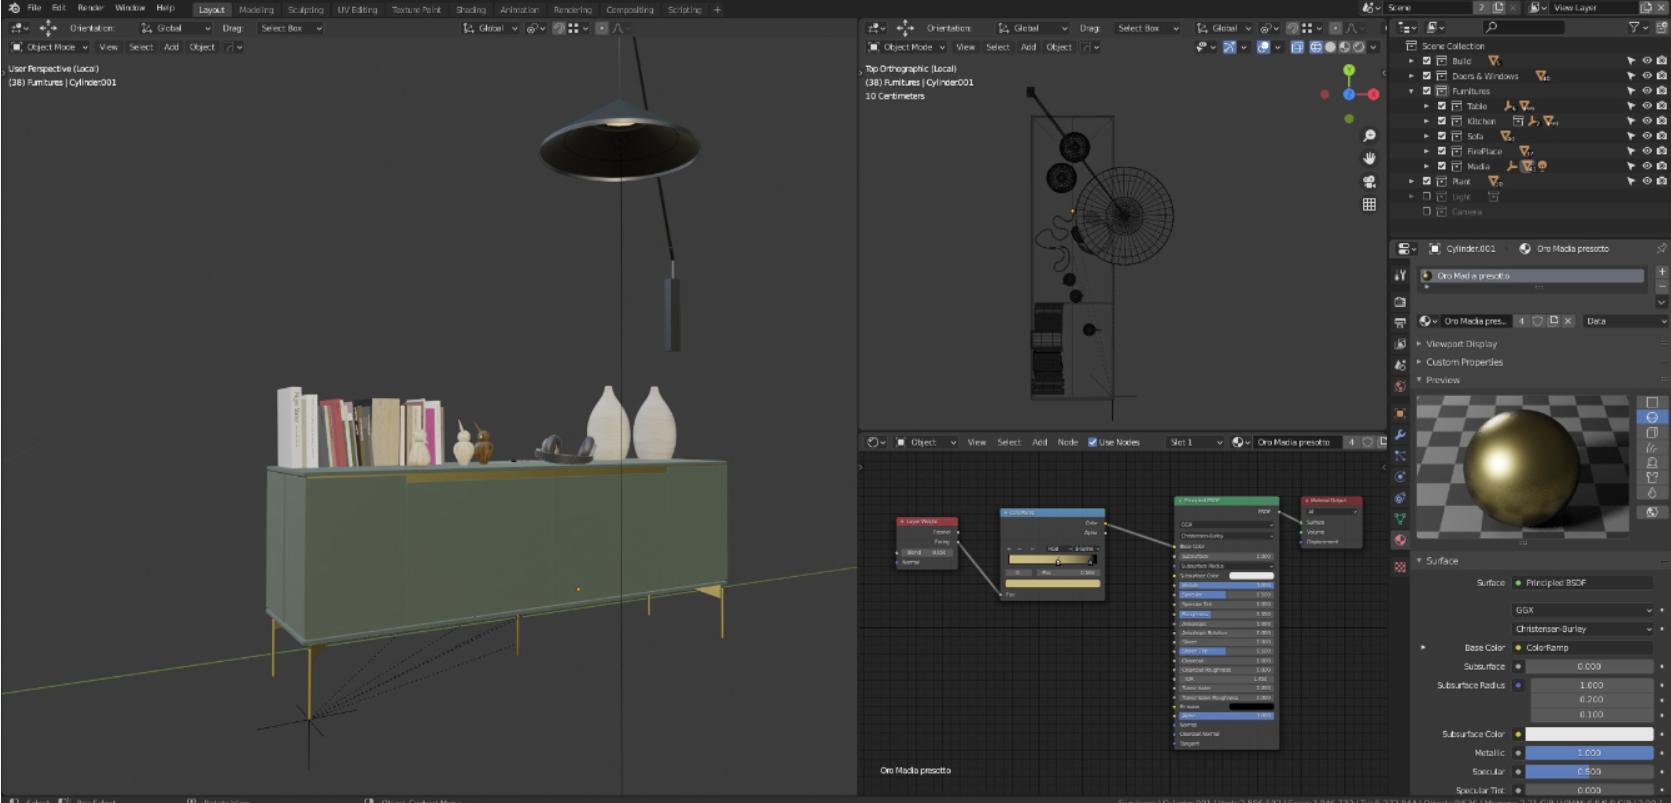The width and height of the screenshot is (1671, 803).
Task: Click the zoom magnifier gizmo in top viewport
Action: tap(1369, 136)
